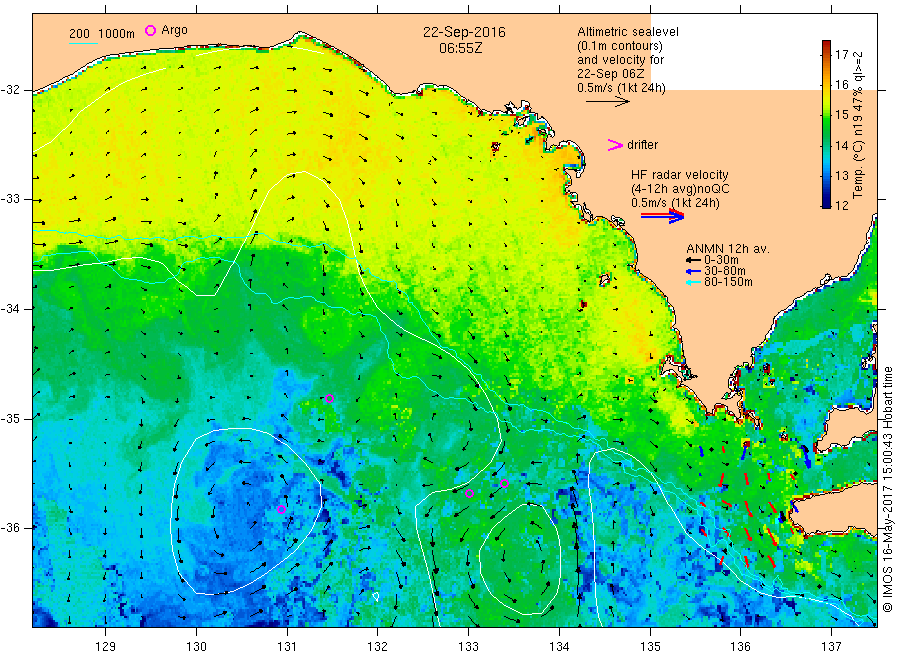
Task: Click the magenta drifter legend arrowhead
Action: tap(615, 145)
